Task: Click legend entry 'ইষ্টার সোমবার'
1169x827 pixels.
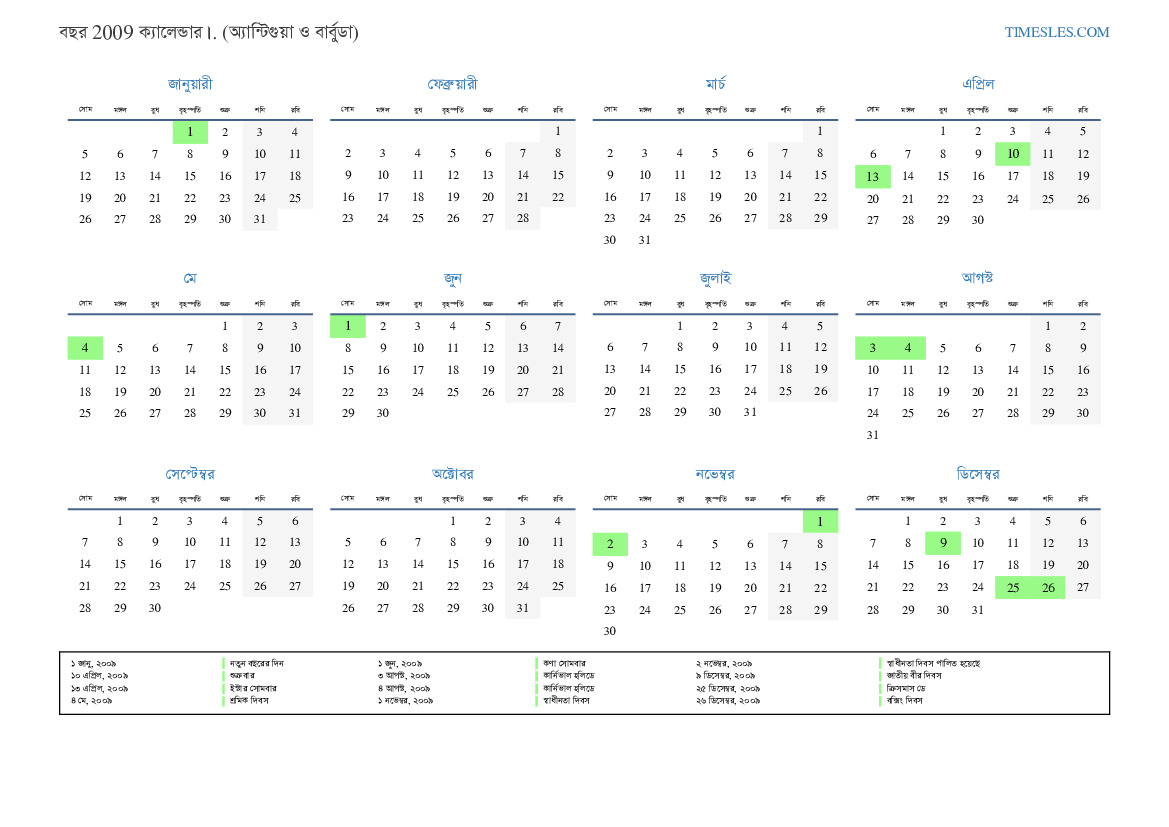Action: coord(253,688)
